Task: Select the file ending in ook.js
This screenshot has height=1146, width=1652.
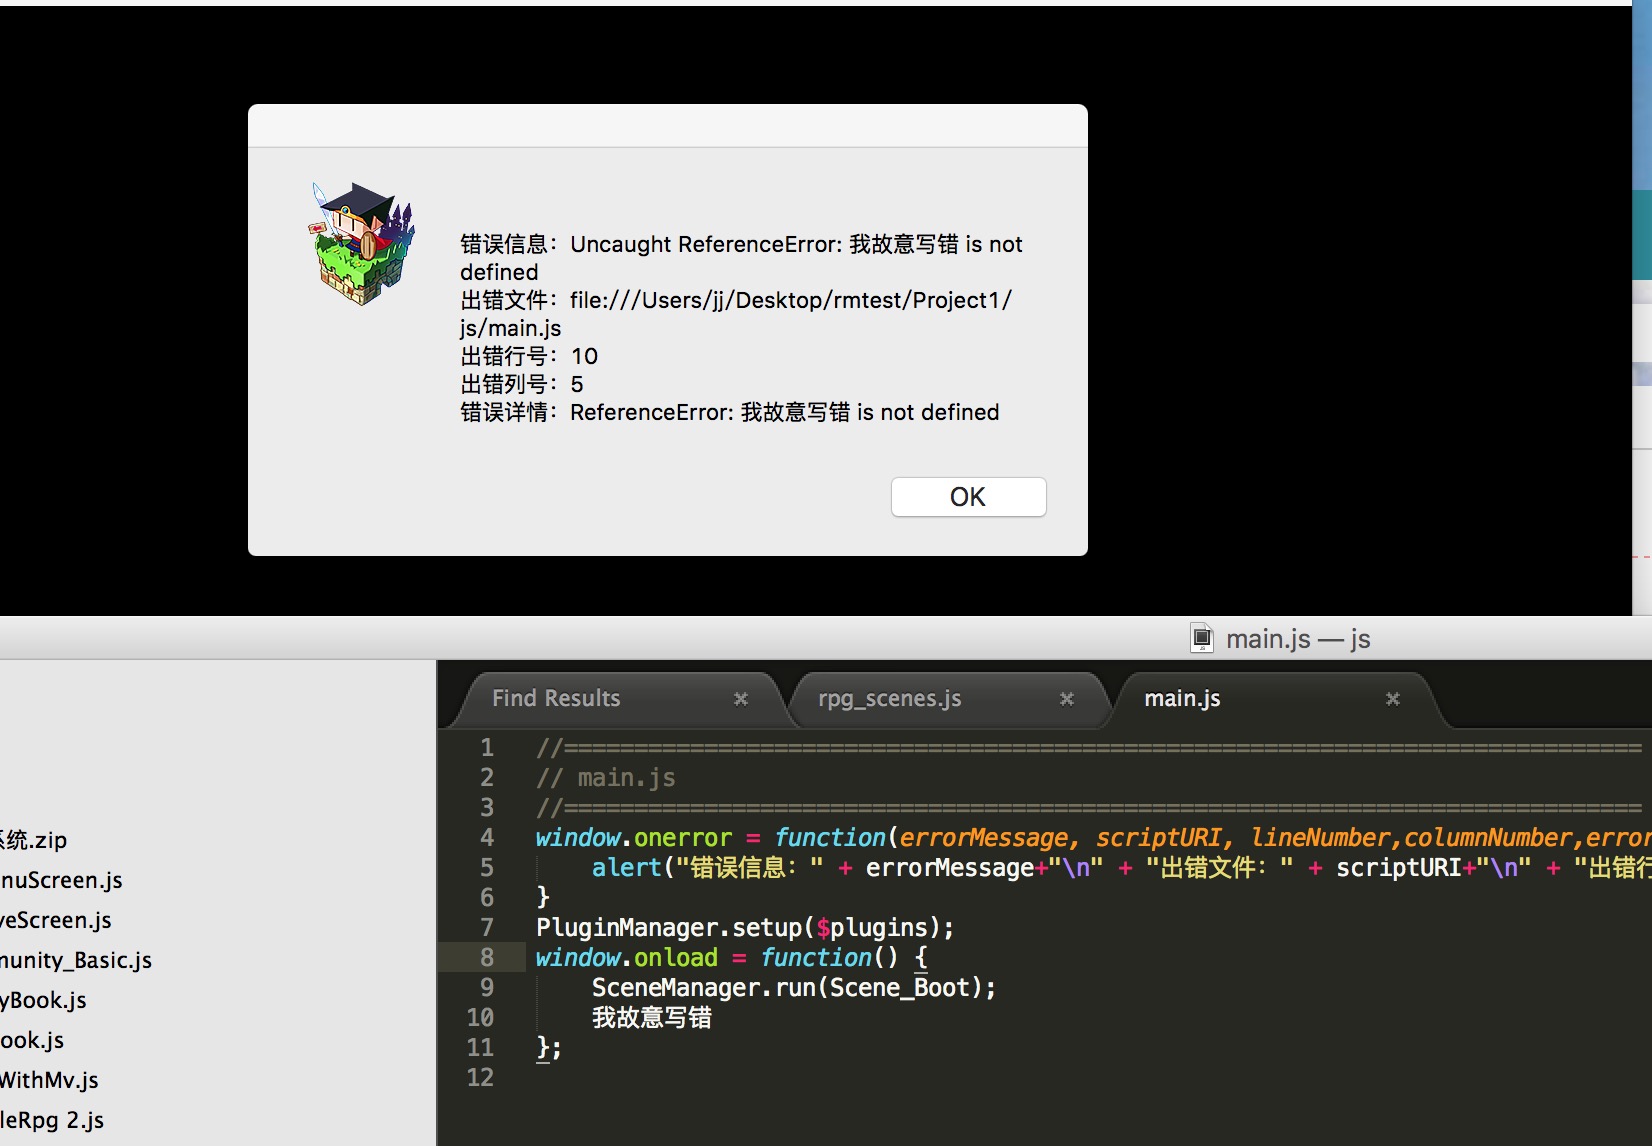Action: pyautogui.click(x=32, y=1040)
